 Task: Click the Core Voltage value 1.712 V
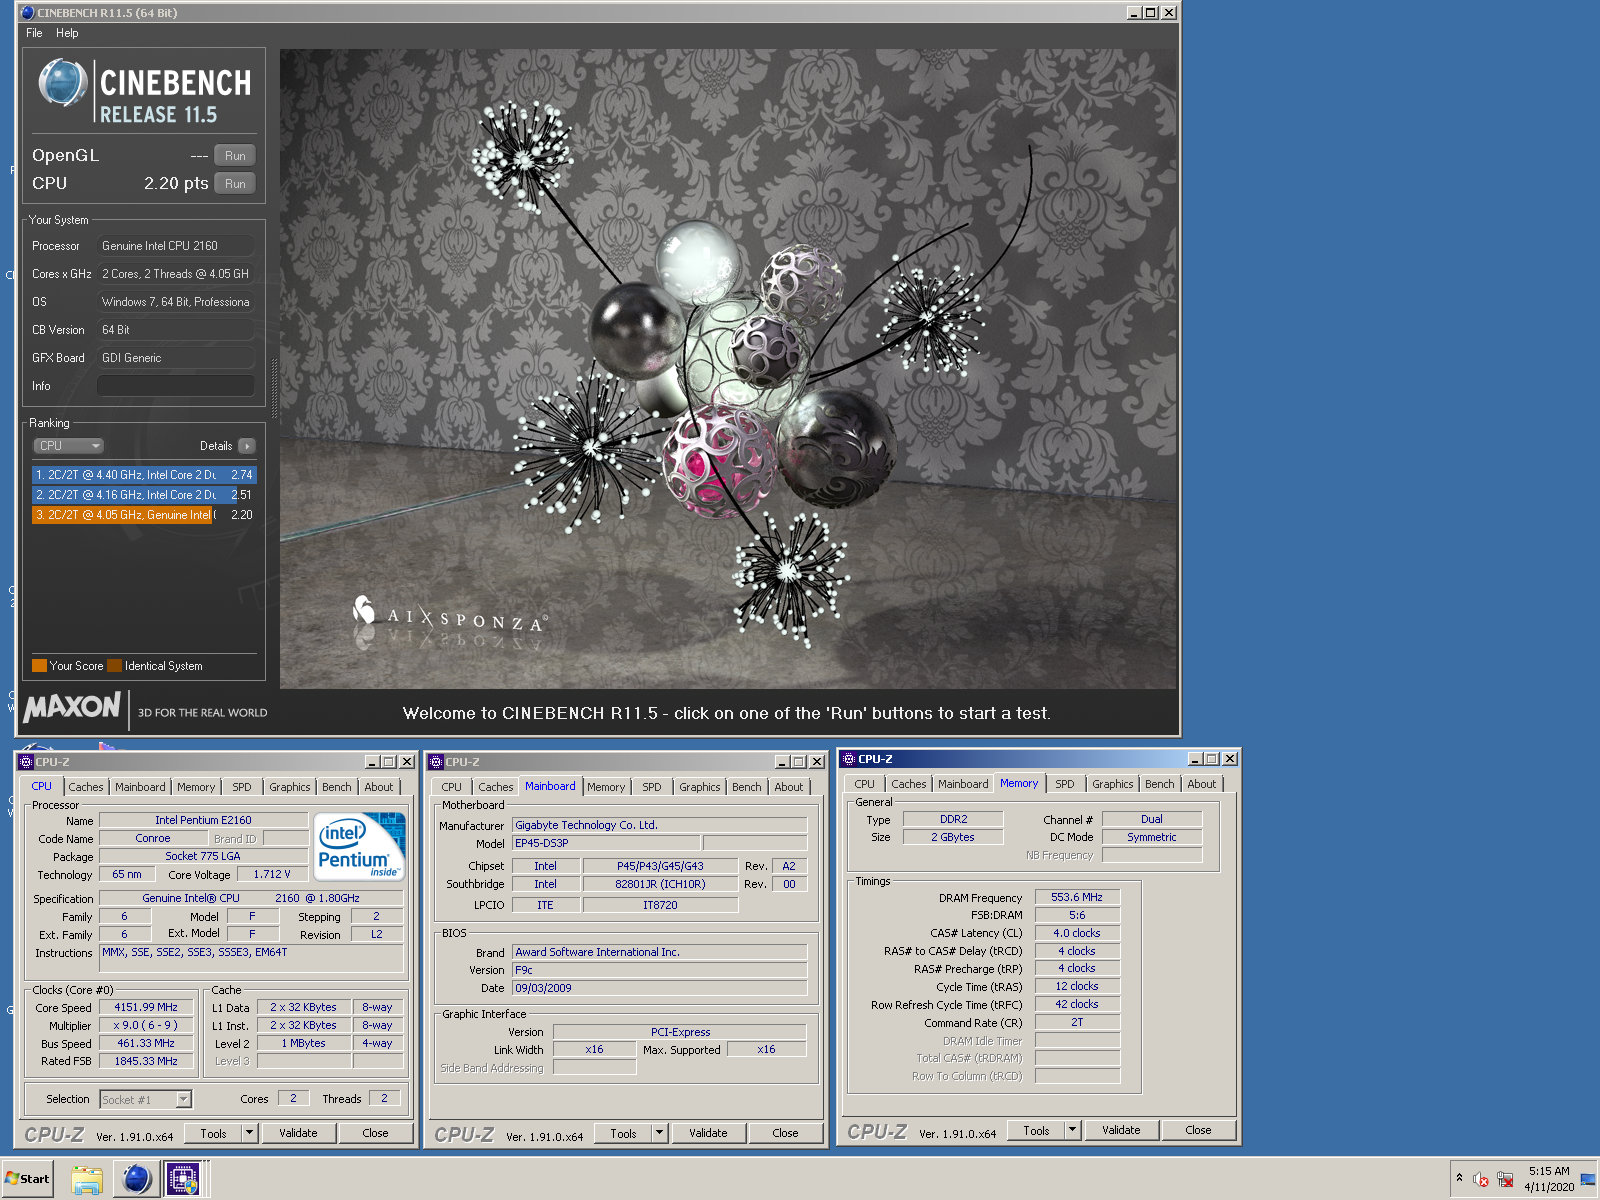tap(272, 875)
